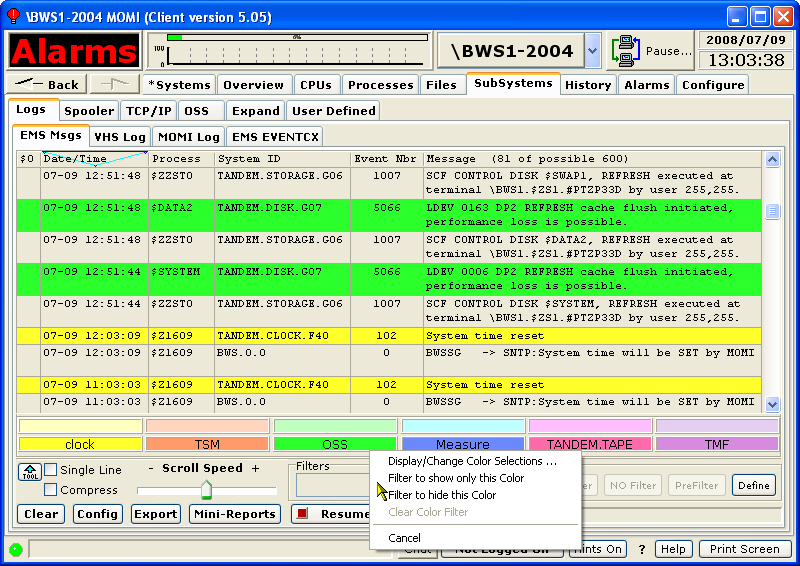The height and width of the screenshot is (566, 800).
Task: Click the Export button
Action: pyautogui.click(x=156, y=513)
